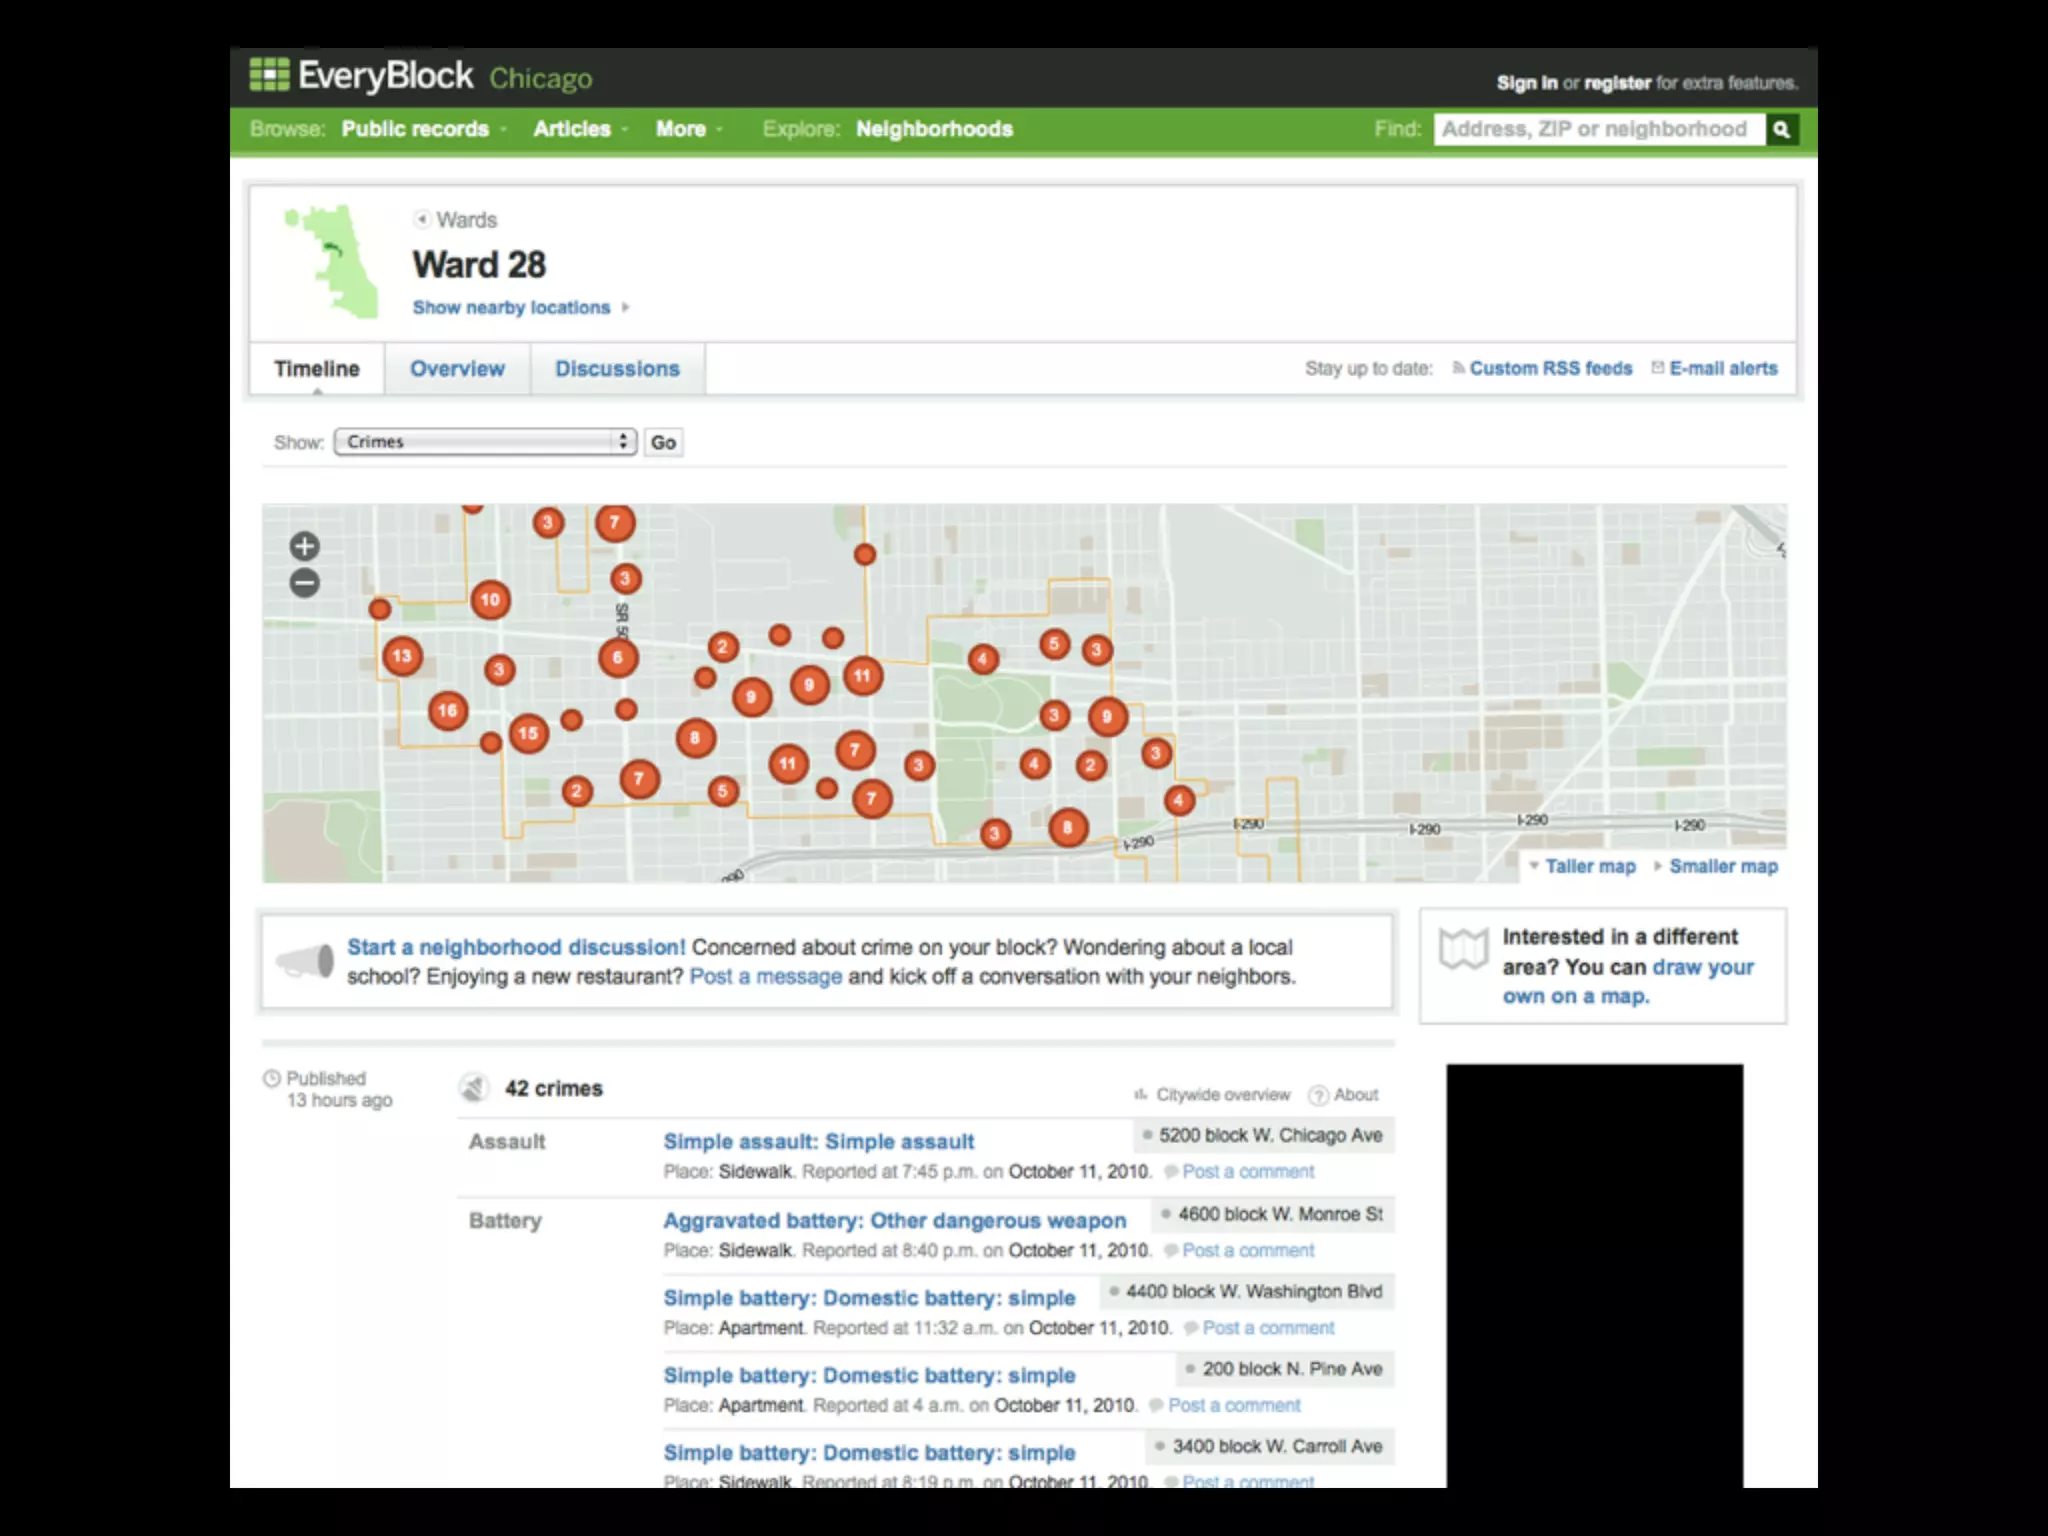
Task: Click the crime cluster marker labeled 13
Action: (x=402, y=656)
